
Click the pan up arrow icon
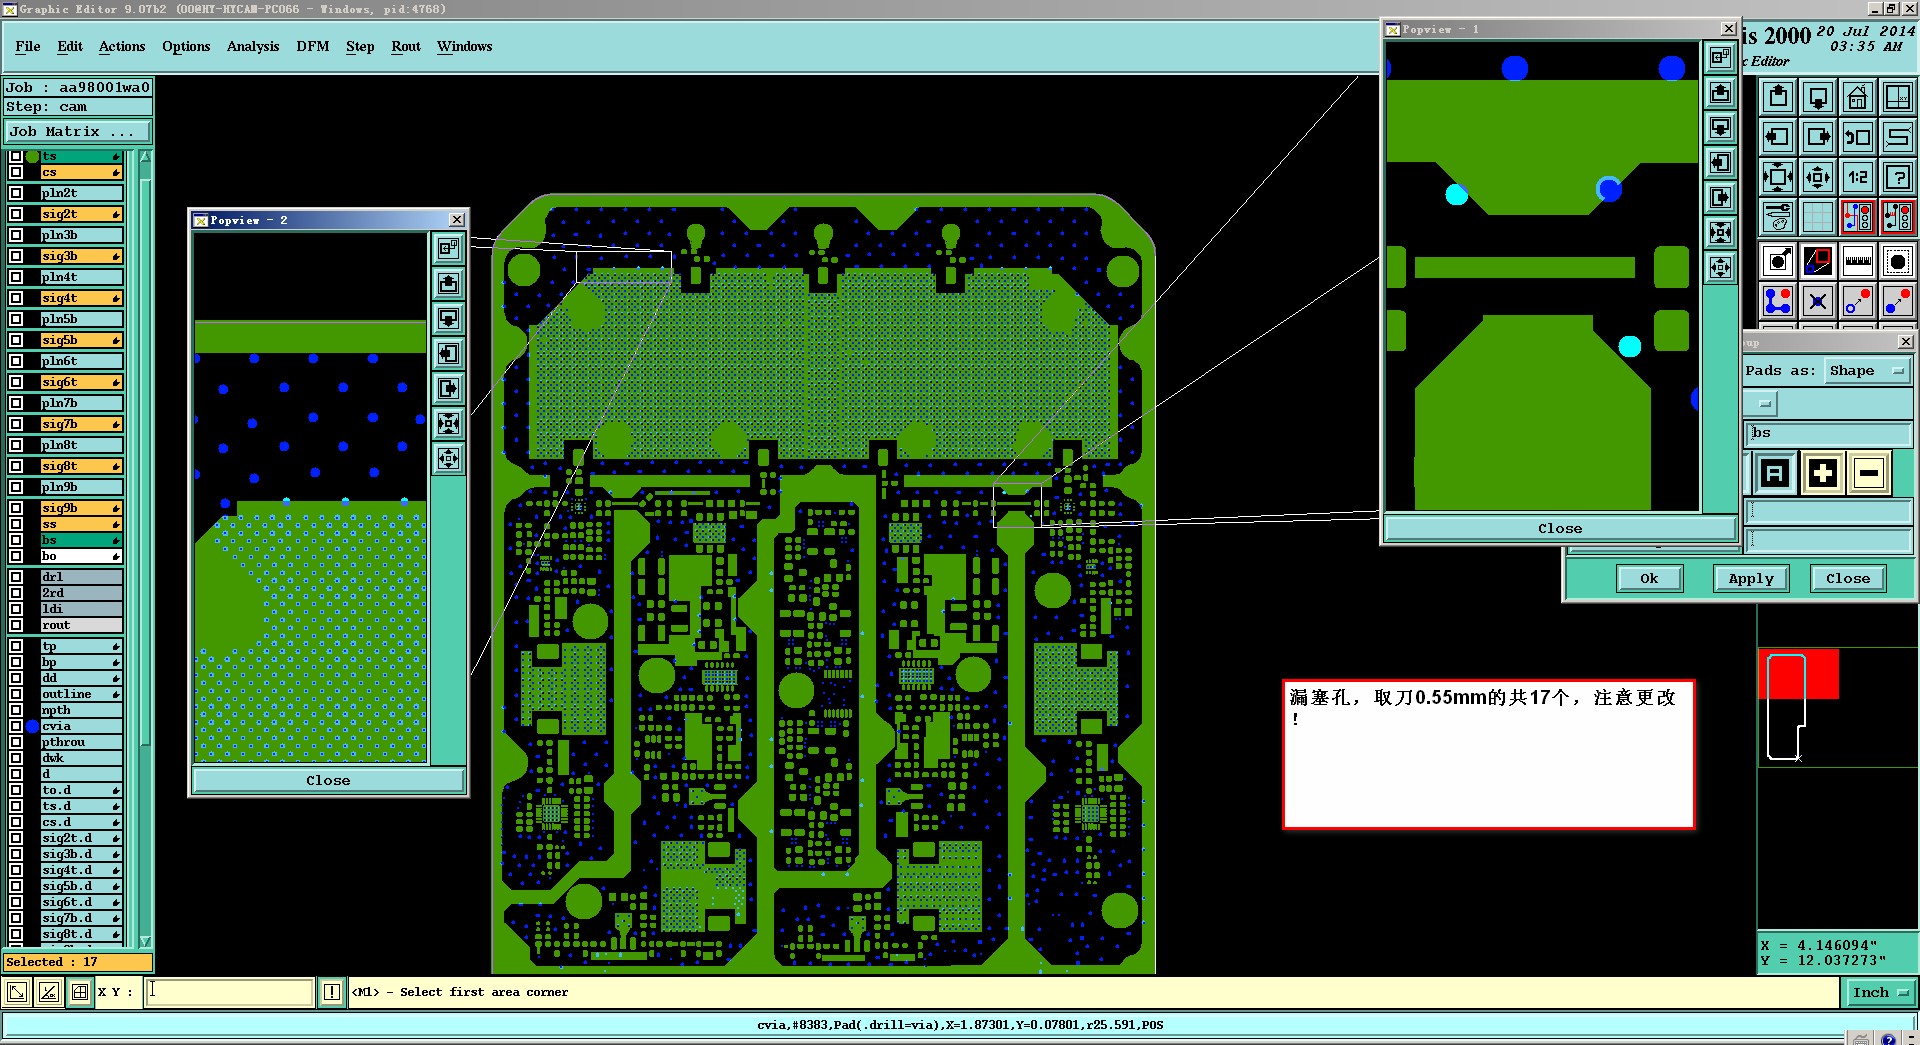[x=1778, y=97]
